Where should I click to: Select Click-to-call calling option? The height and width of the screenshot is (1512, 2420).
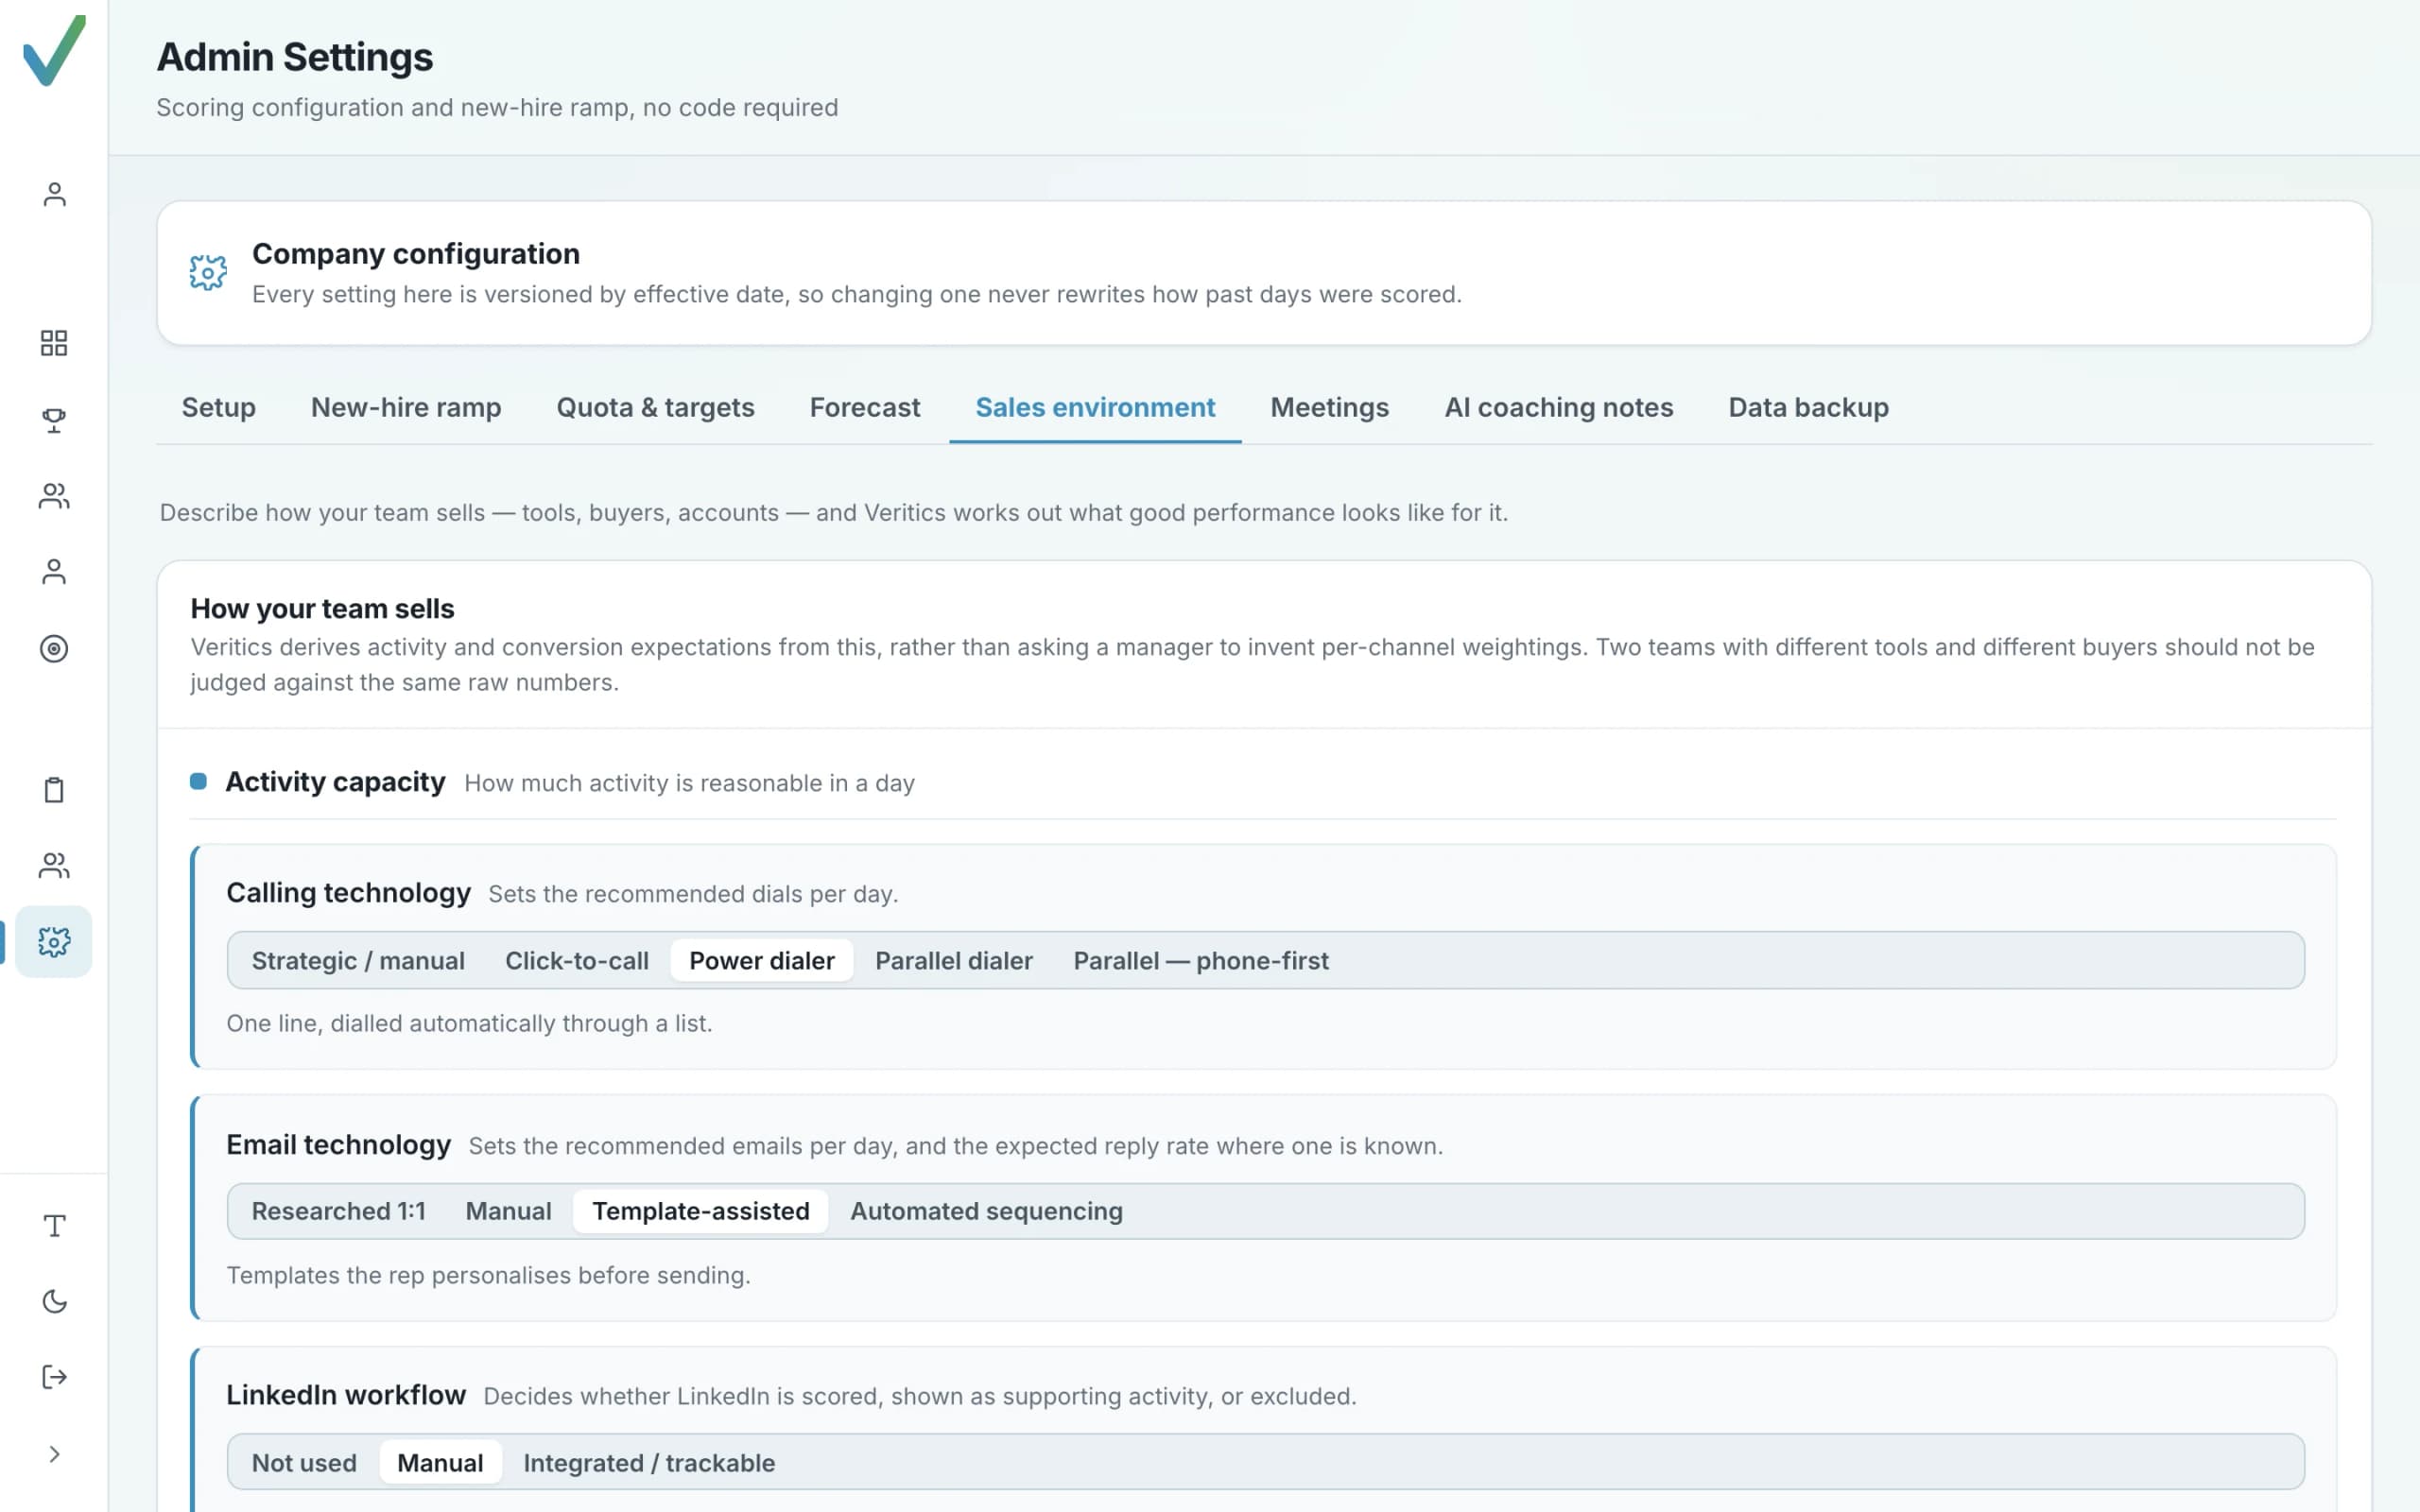click(577, 961)
